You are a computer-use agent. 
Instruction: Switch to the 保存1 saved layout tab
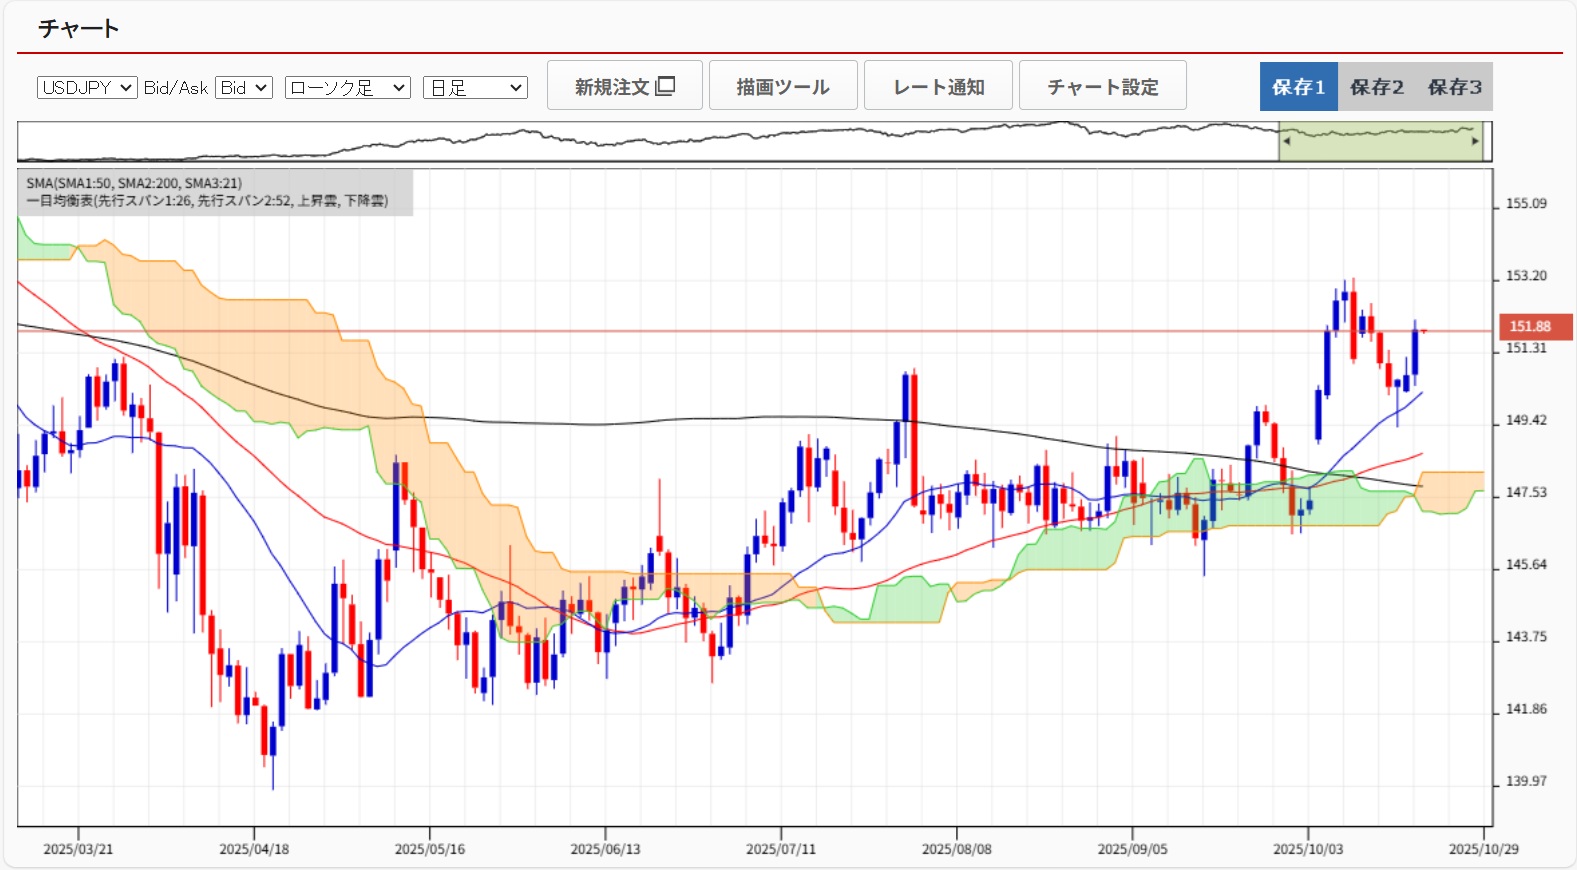tap(1298, 87)
